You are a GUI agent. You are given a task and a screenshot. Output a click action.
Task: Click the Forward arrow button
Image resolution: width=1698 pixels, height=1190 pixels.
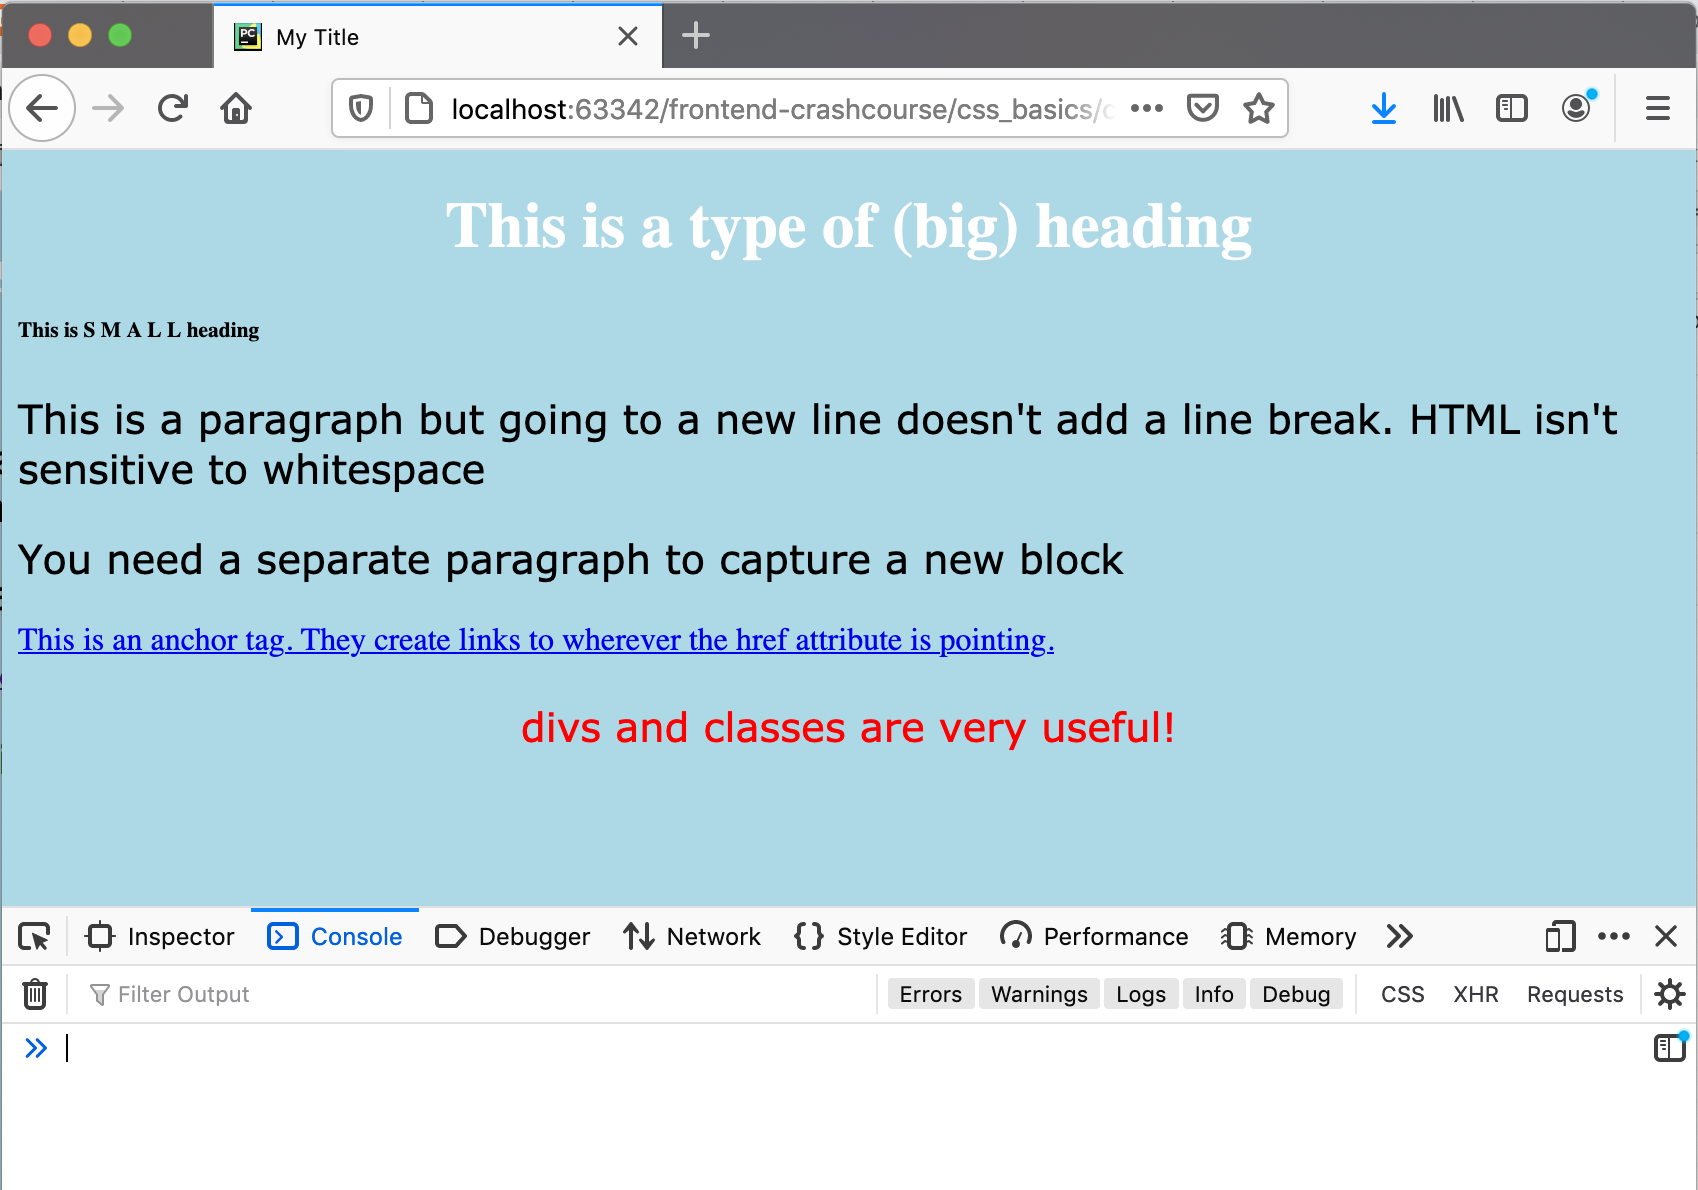coord(108,108)
